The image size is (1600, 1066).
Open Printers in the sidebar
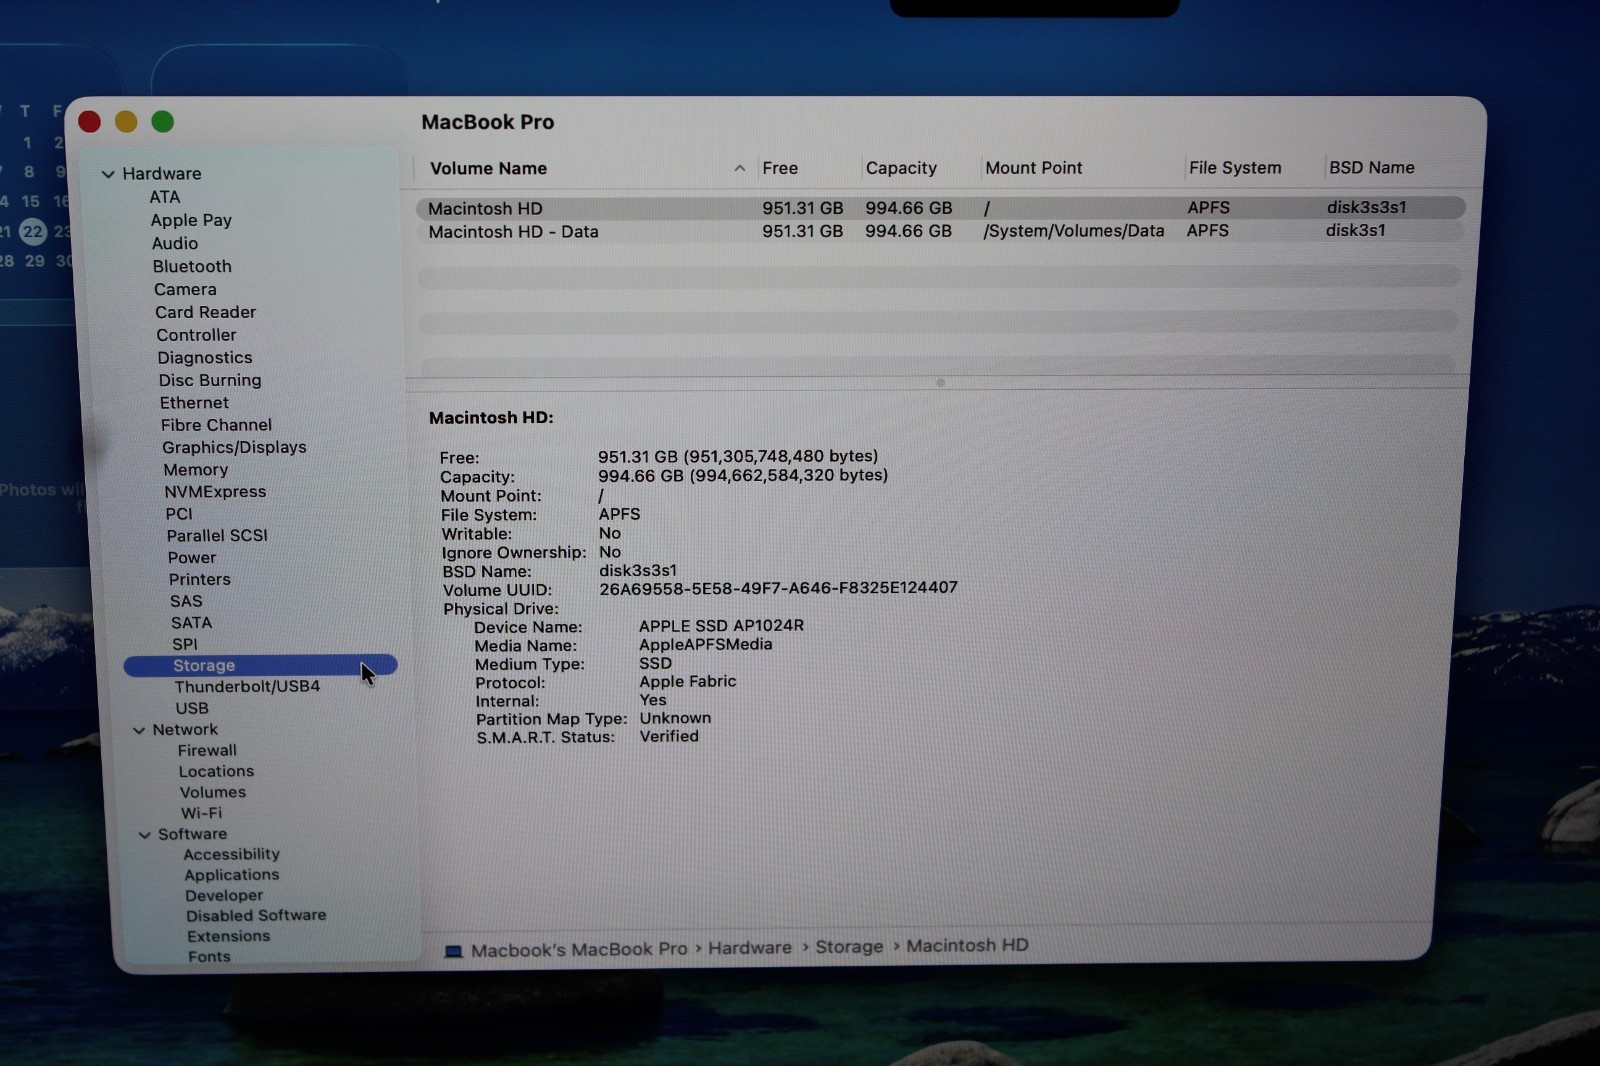pos(199,579)
